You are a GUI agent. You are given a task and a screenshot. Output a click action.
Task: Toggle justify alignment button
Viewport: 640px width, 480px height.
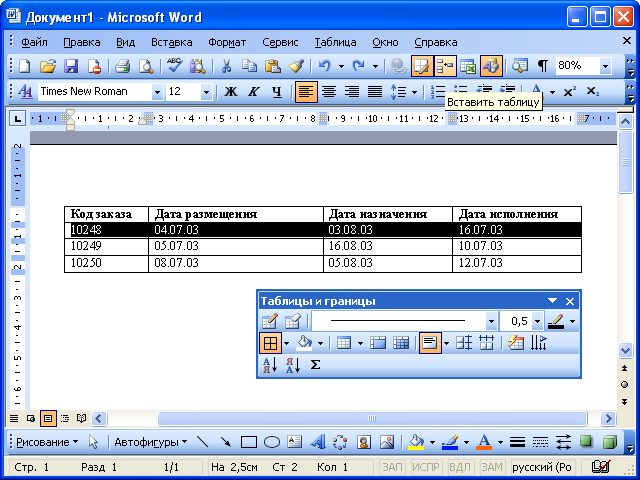click(x=375, y=91)
